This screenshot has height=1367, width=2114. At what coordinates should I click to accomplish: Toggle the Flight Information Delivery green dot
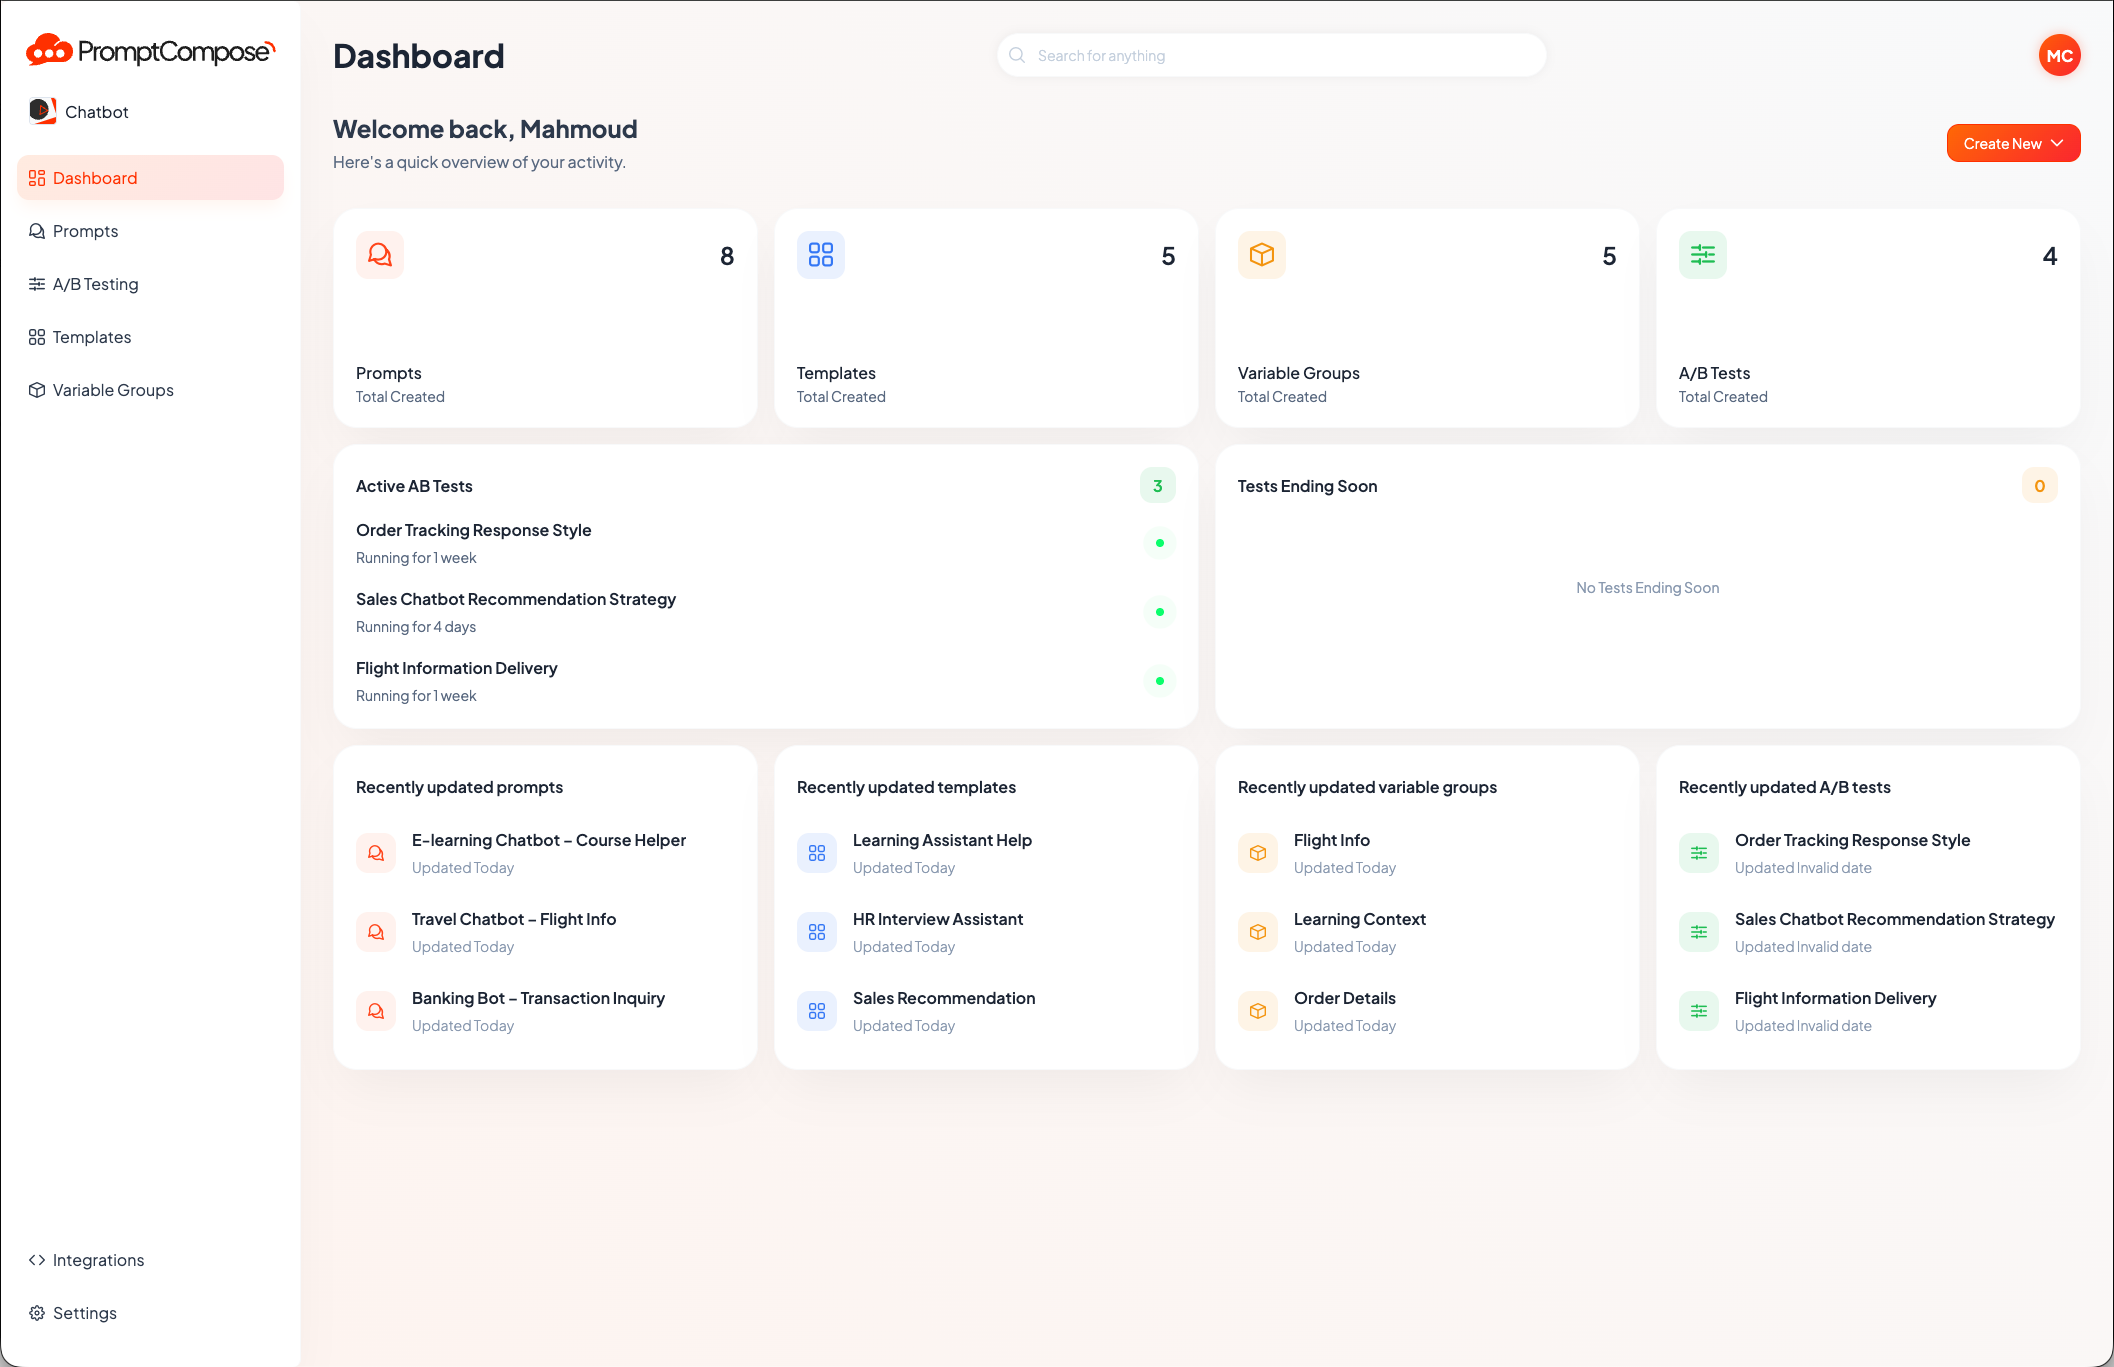1159,681
